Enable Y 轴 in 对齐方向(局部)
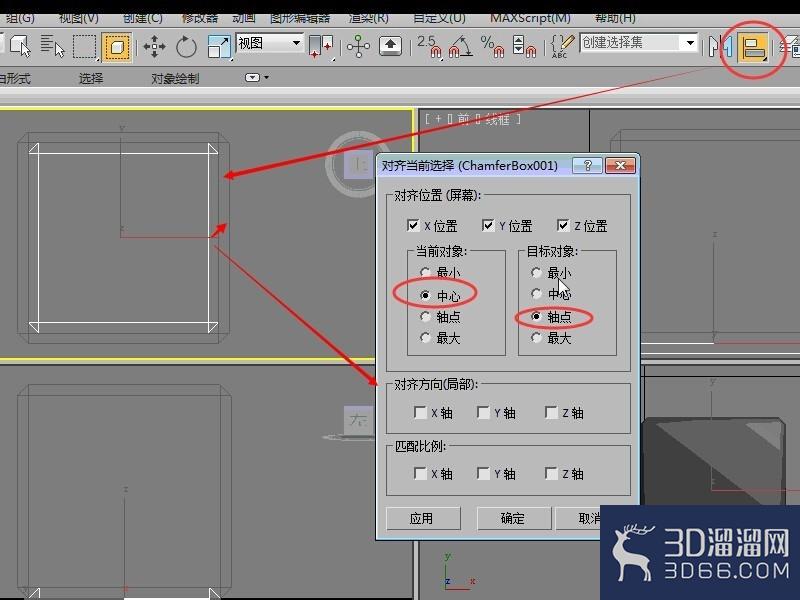The image size is (800, 600). tap(483, 412)
